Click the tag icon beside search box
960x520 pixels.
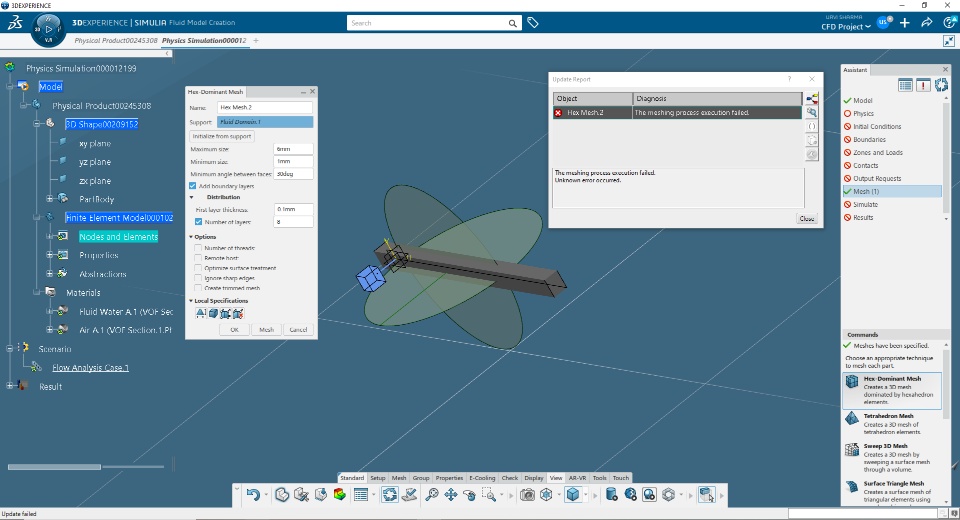[533, 22]
